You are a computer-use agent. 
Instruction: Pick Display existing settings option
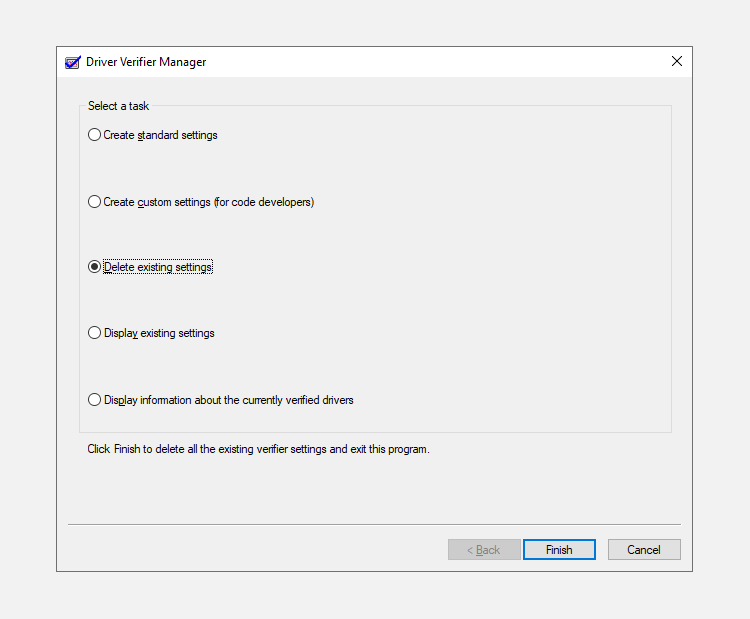(151, 333)
